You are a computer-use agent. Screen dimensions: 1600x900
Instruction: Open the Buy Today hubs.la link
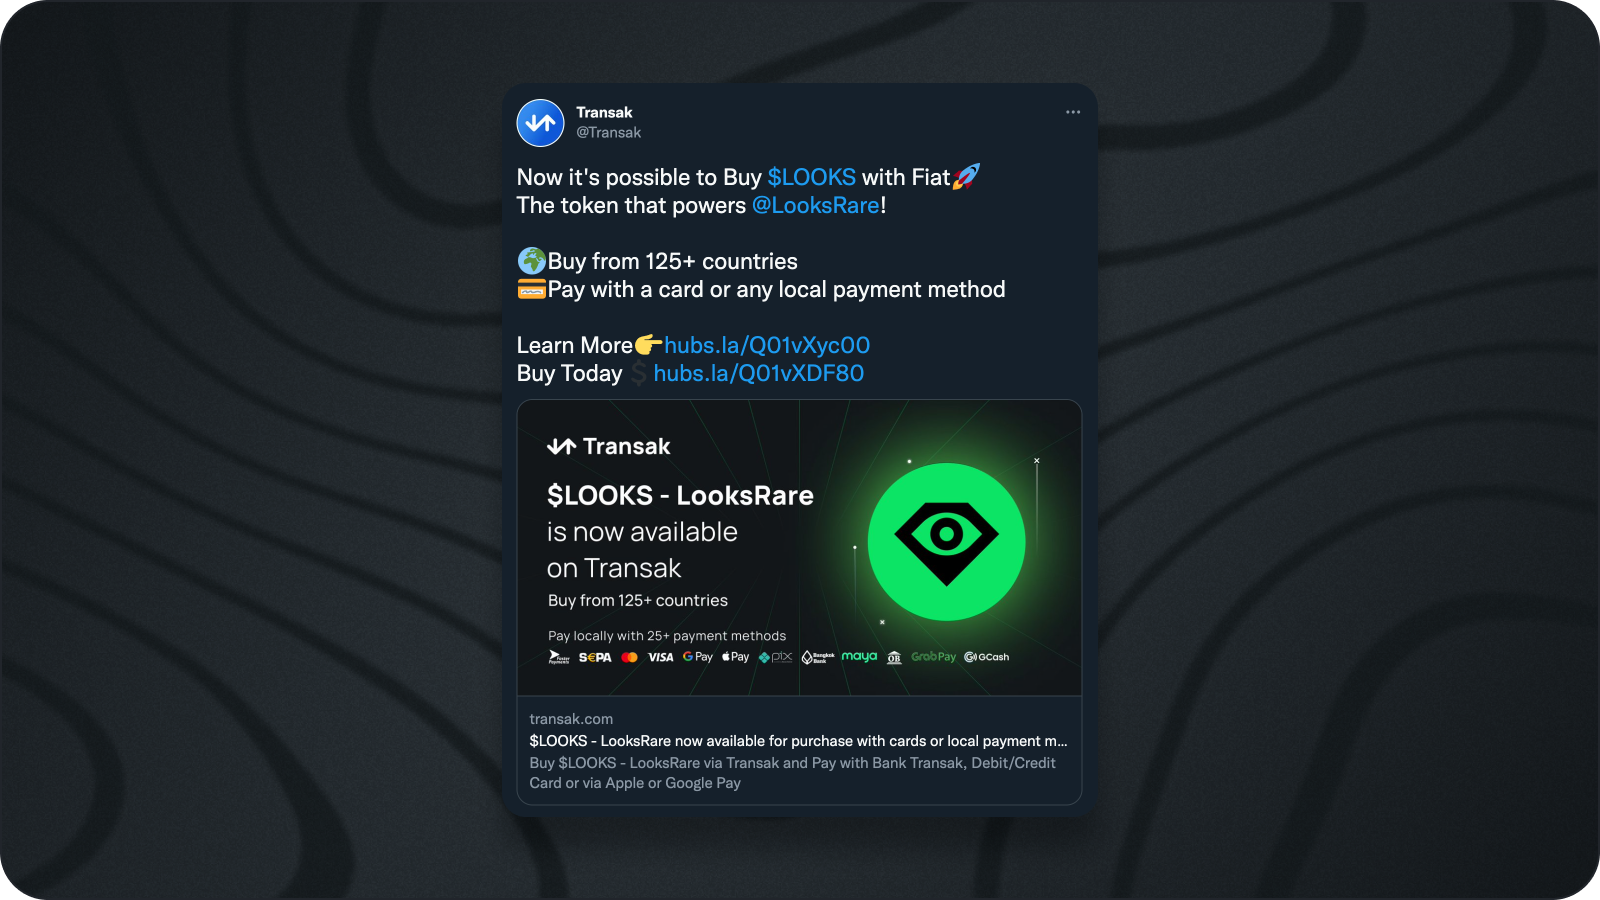click(x=758, y=373)
